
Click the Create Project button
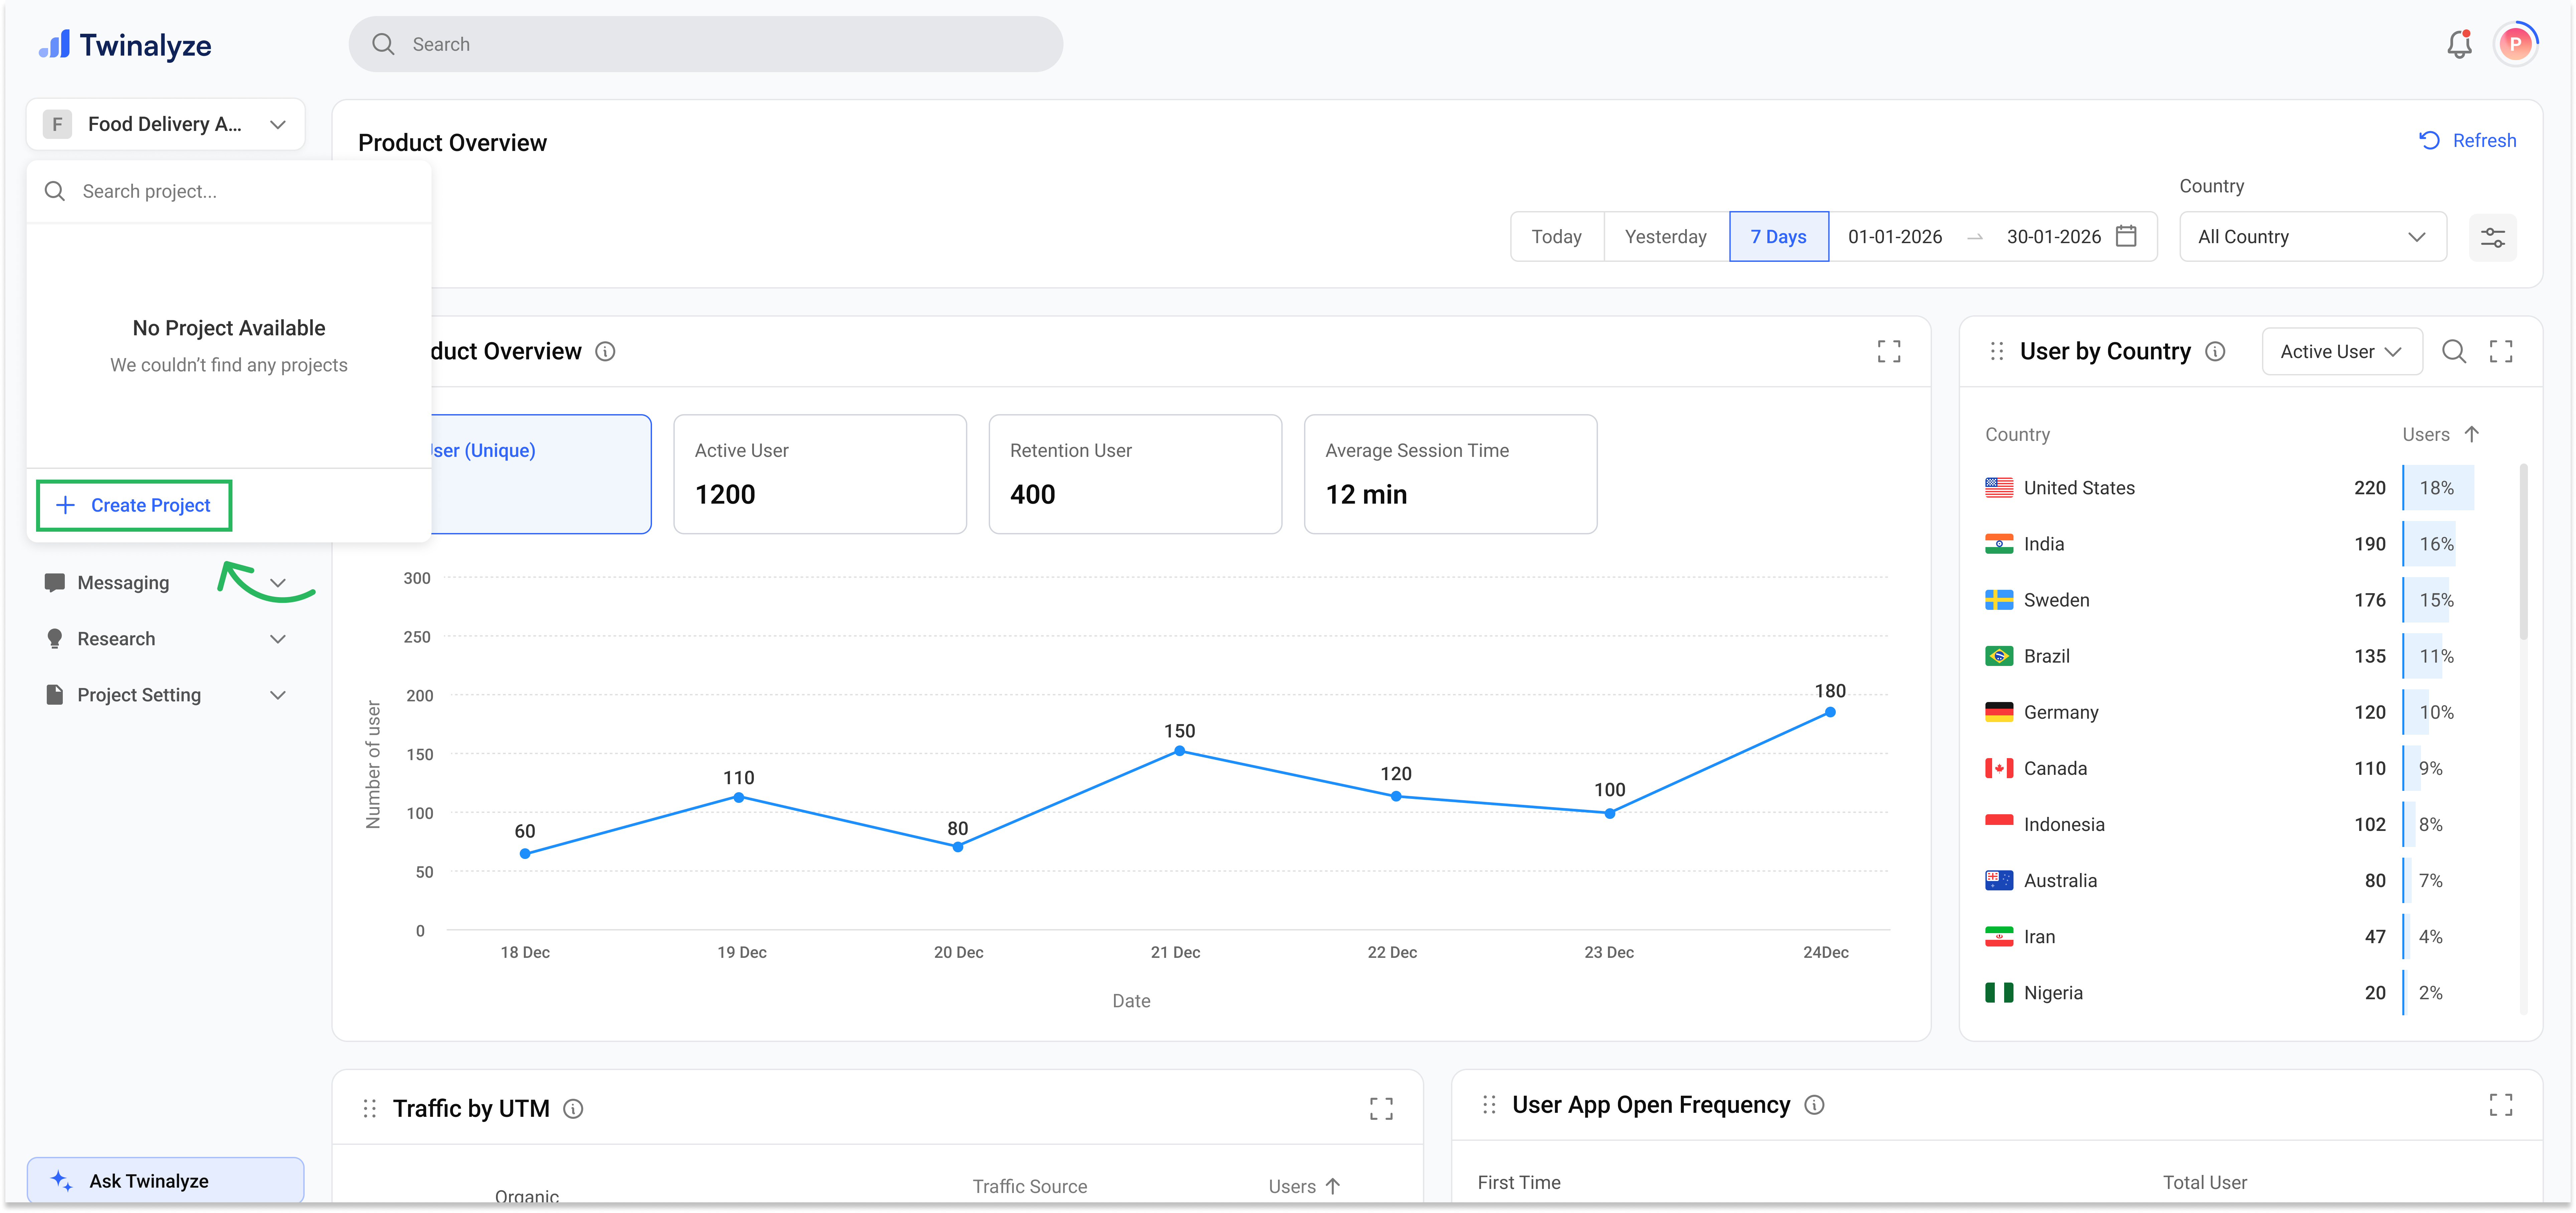coord(134,505)
